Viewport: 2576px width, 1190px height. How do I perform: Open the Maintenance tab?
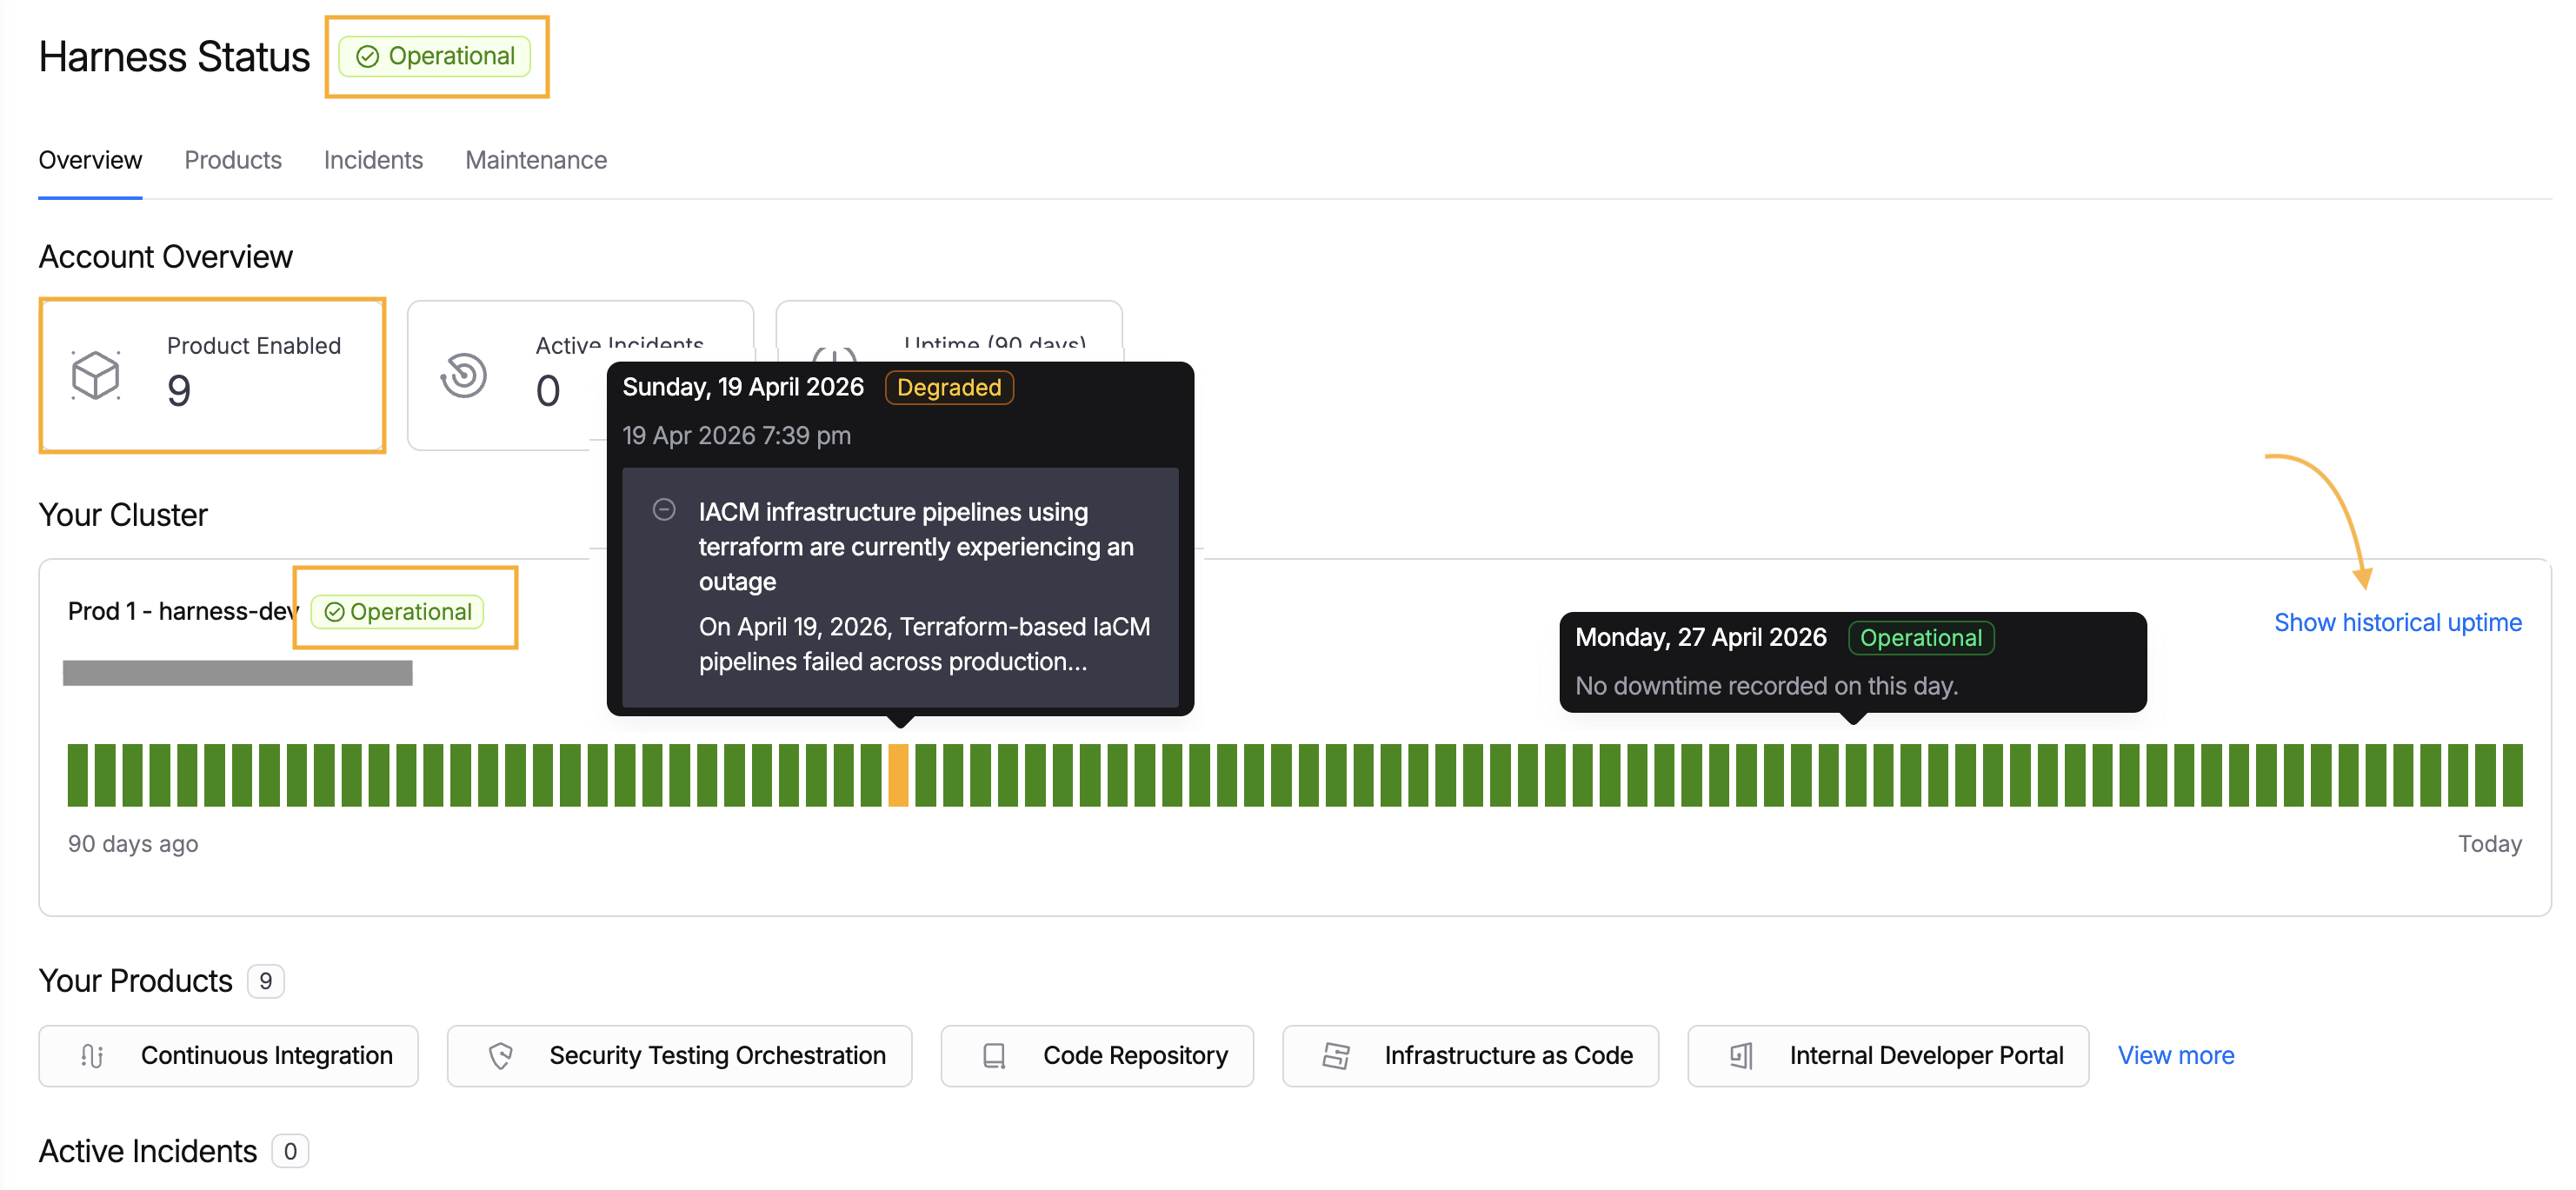point(536,160)
